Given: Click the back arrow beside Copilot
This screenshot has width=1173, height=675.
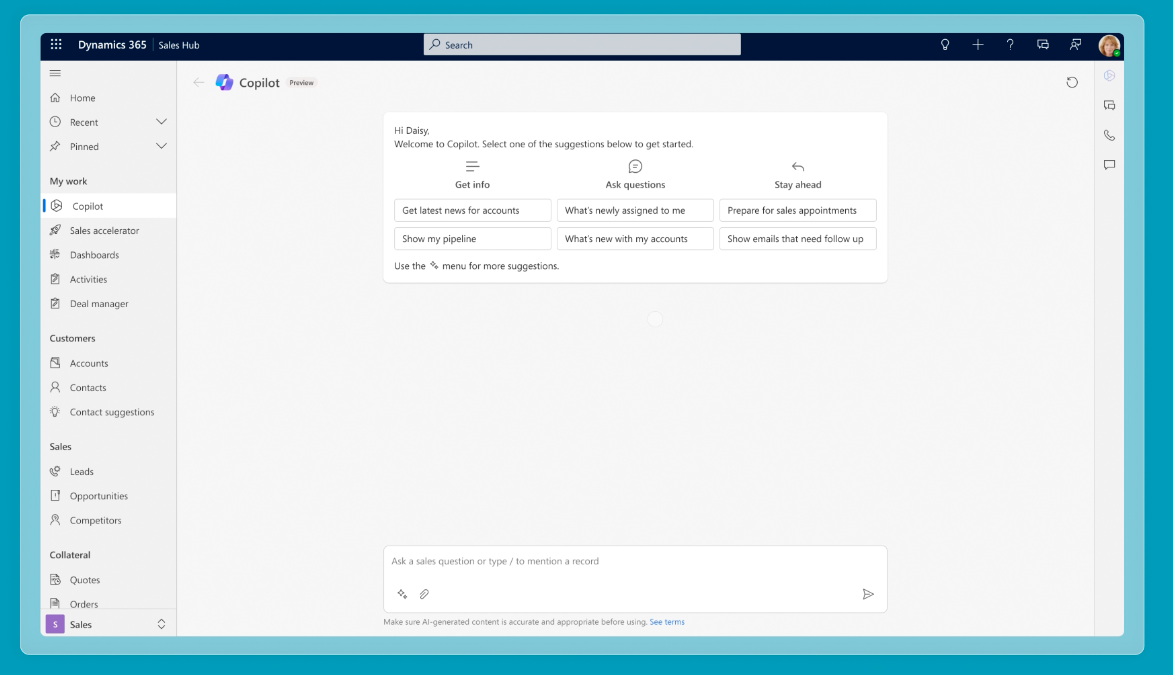Looking at the screenshot, I should click(198, 82).
